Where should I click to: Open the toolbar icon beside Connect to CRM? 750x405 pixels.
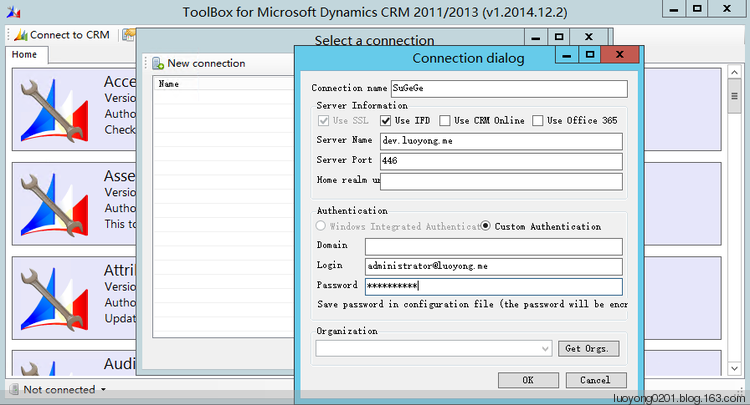click(x=129, y=35)
